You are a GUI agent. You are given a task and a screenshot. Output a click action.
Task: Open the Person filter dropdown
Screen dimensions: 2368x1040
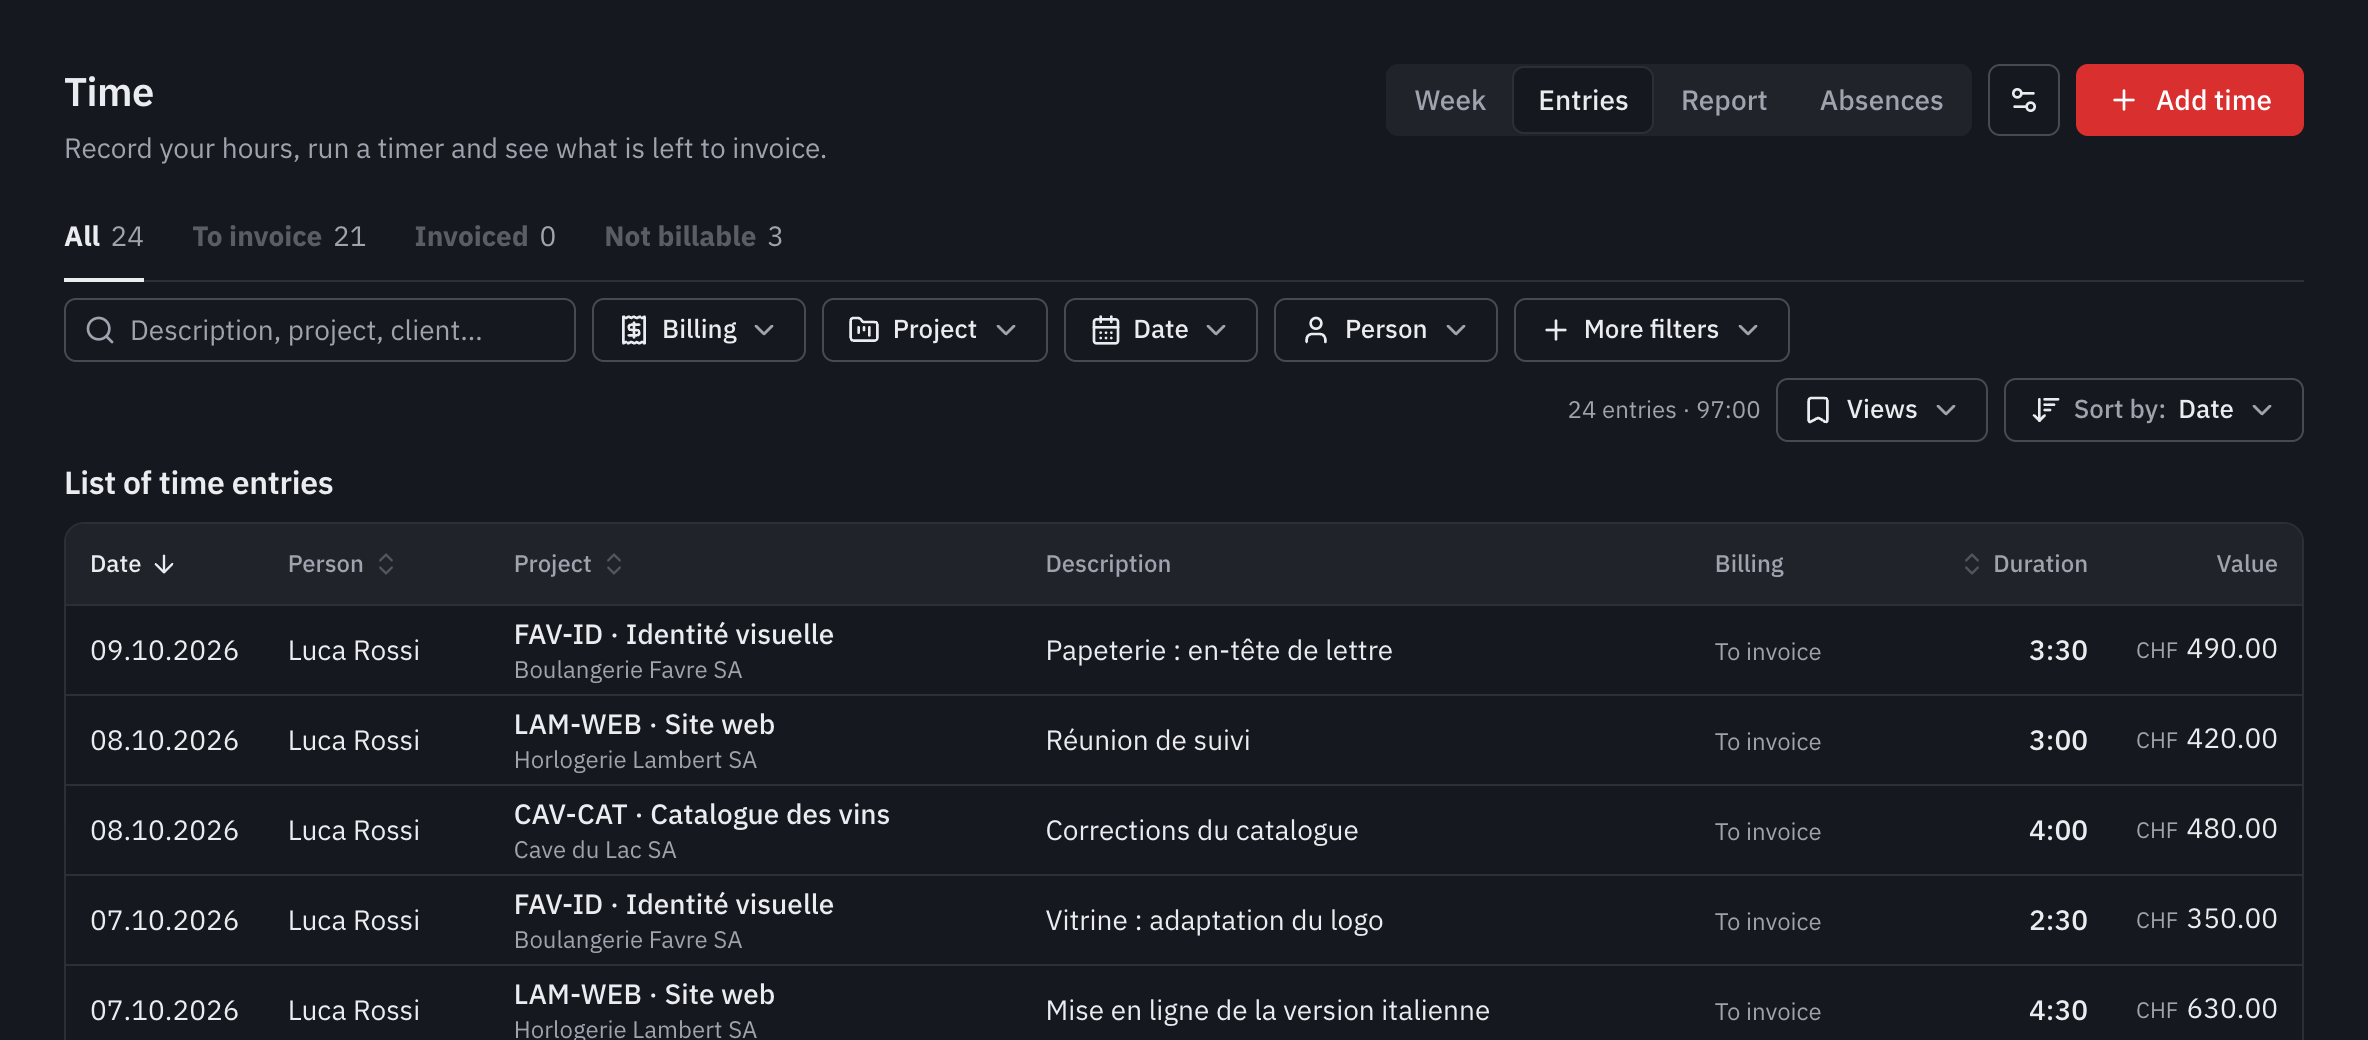(1385, 330)
